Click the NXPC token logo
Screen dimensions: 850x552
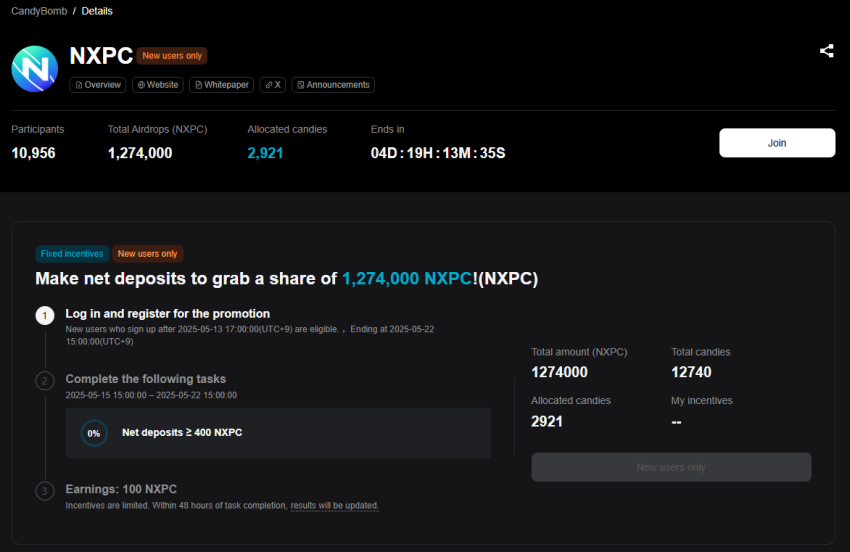35,68
